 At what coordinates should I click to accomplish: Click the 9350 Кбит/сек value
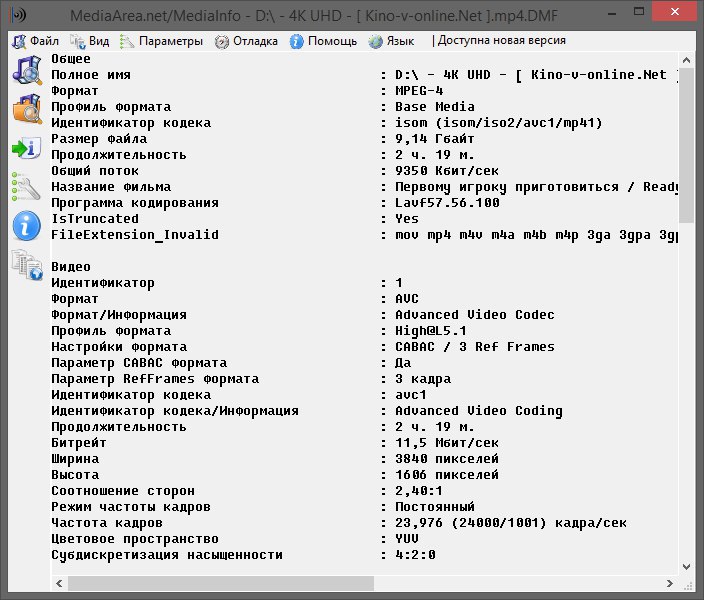pyautogui.click(x=447, y=171)
